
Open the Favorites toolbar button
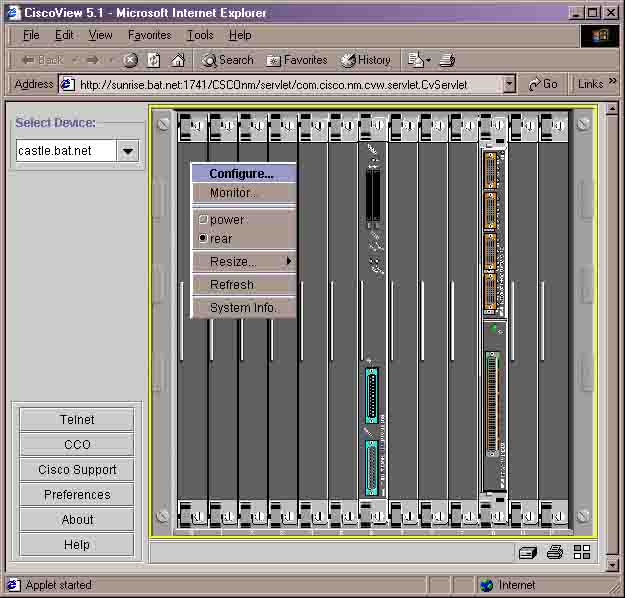pyautogui.click(x=297, y=60)
